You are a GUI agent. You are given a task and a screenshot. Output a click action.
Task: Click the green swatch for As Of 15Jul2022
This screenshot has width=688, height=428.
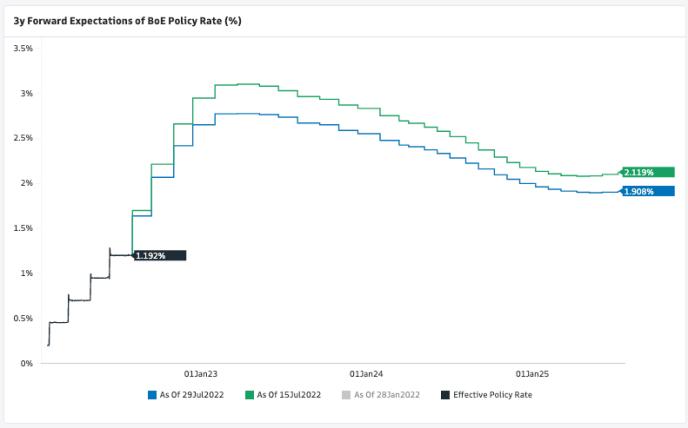coord(250,395)
